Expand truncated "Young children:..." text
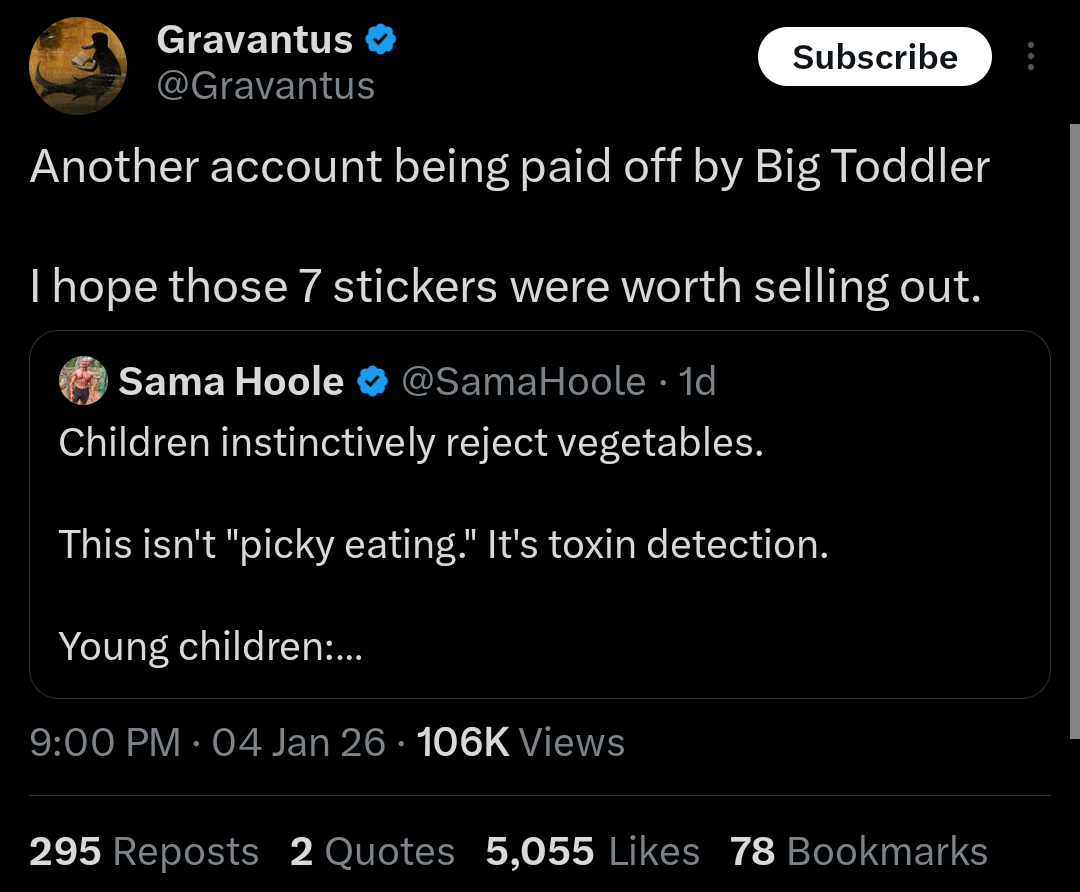The width and height of the screenshot is (1080, 892). coord(210,647)
